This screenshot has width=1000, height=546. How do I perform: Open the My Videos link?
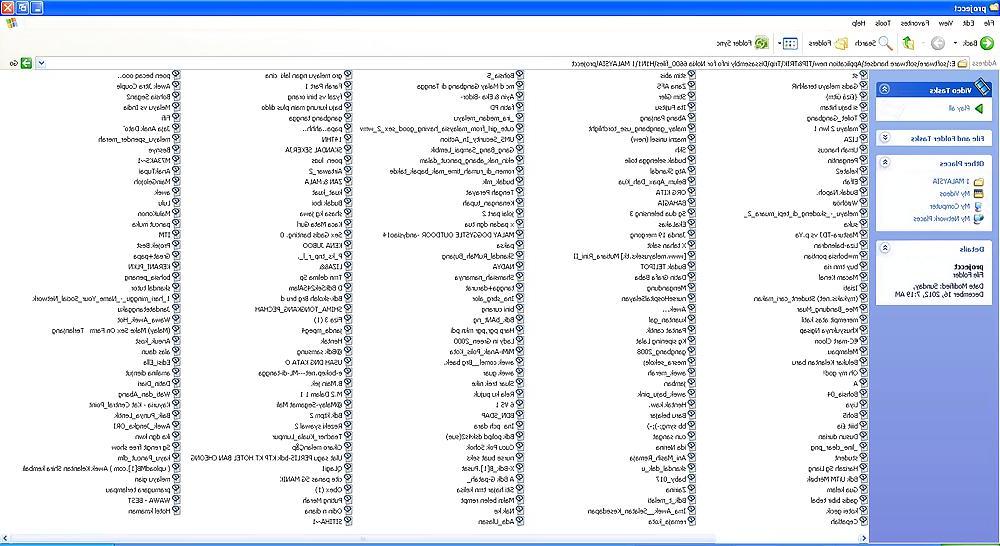tap(955, 193)
